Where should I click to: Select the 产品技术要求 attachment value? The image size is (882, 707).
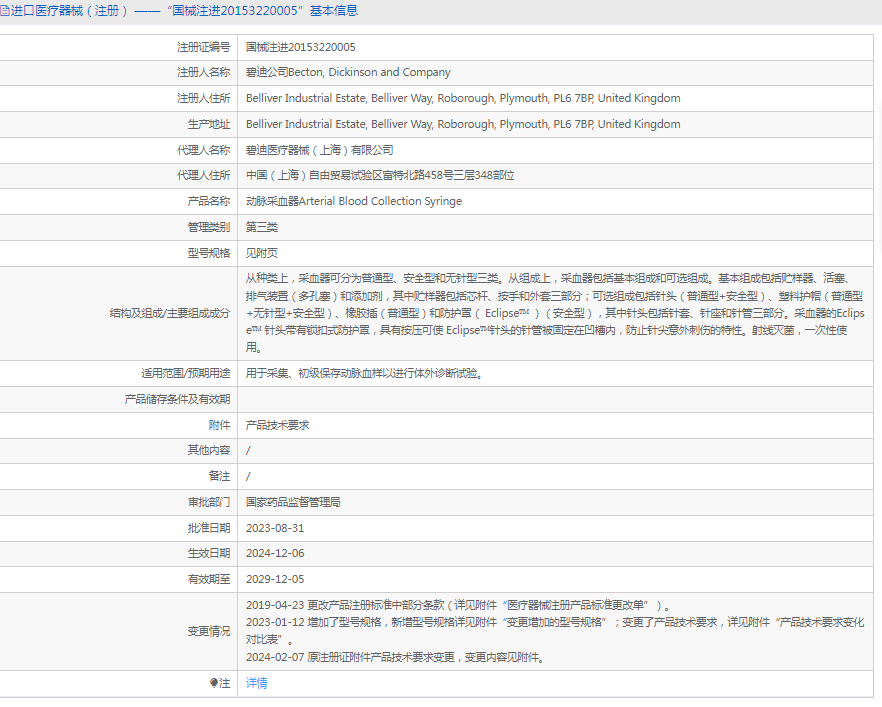pos(277,425)
